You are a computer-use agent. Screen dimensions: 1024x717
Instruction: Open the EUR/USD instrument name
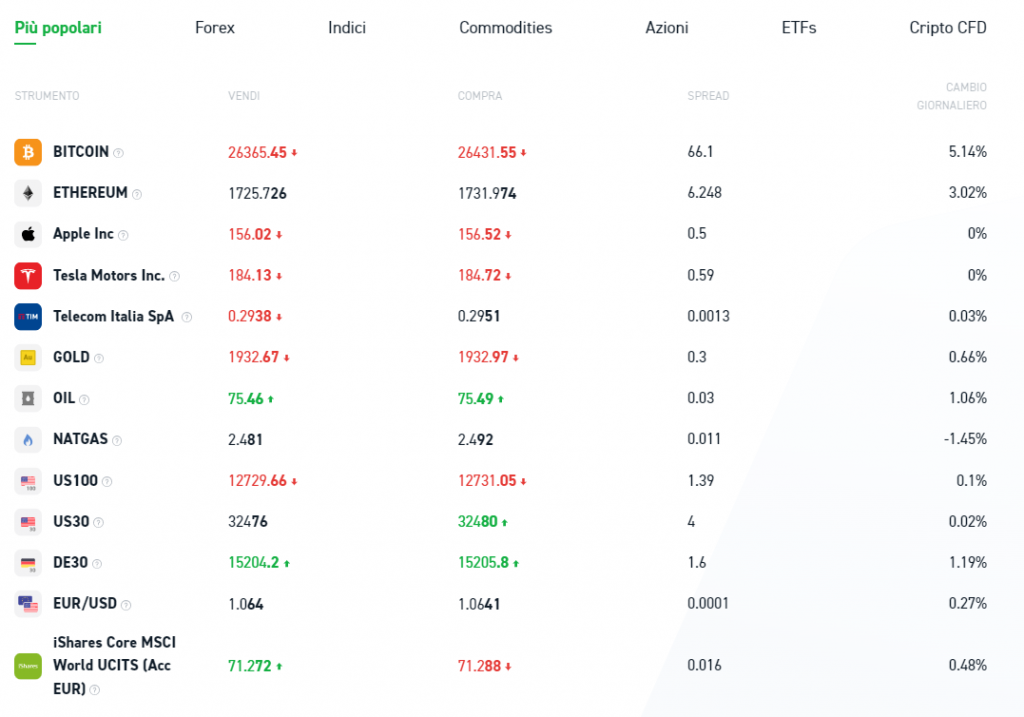click(x=85, y=603)
